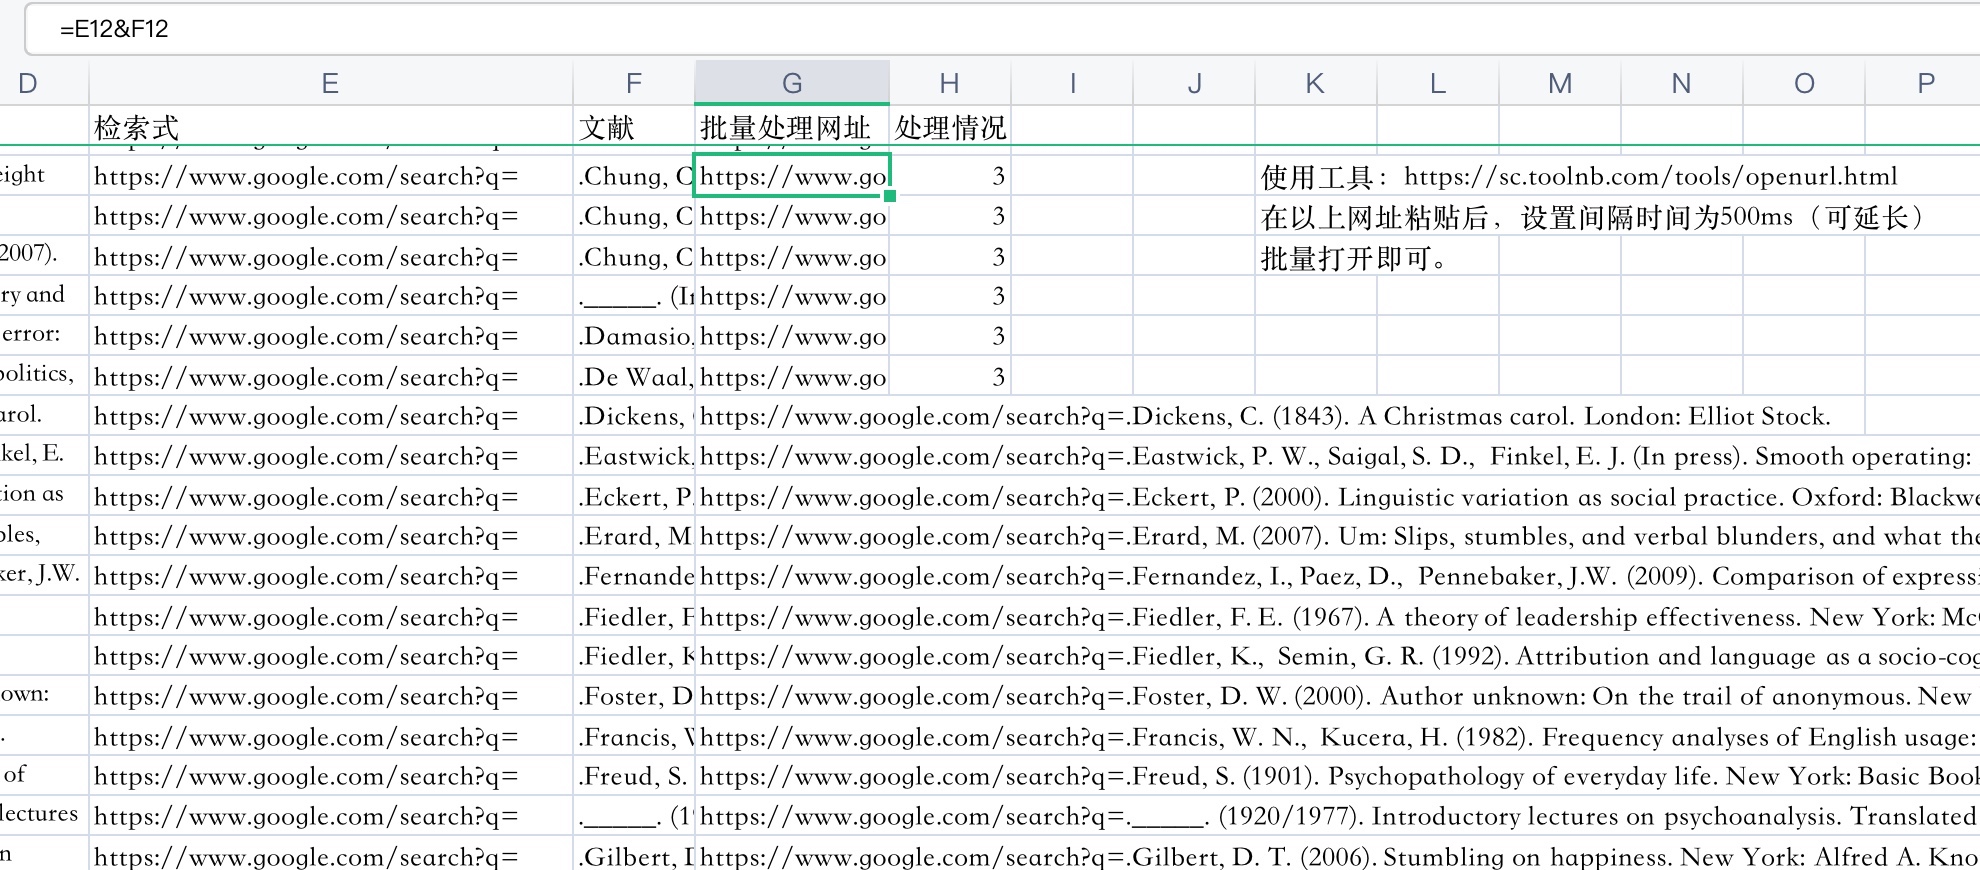Select column G header

(792, 83)
